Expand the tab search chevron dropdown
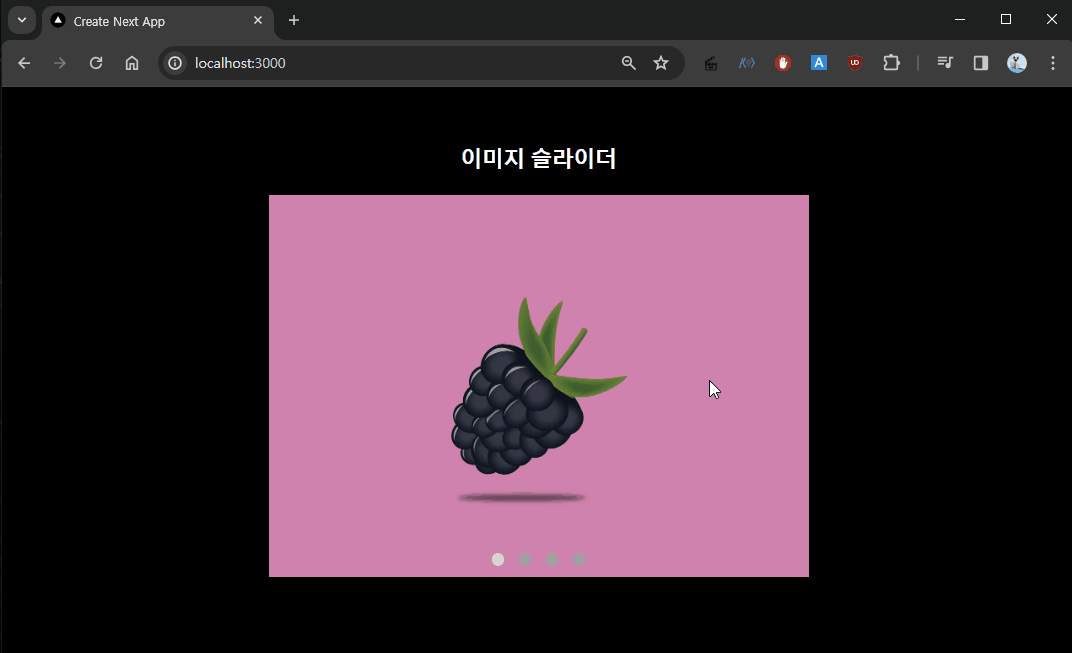Image resolution: width=1072 pixels, height=653 pixels. point(22,20)
